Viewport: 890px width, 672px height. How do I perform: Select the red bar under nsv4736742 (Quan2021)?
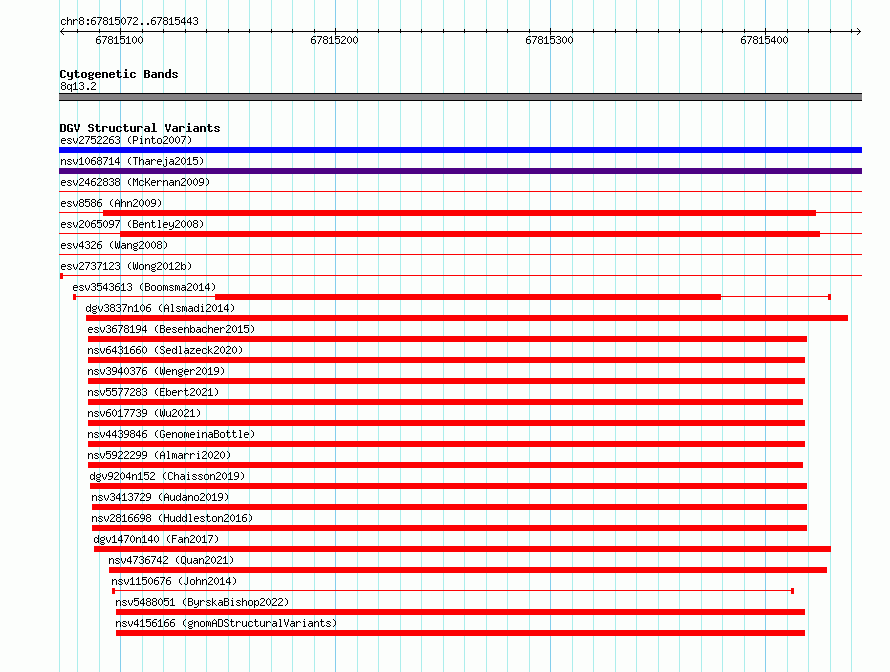pos(468,570)
